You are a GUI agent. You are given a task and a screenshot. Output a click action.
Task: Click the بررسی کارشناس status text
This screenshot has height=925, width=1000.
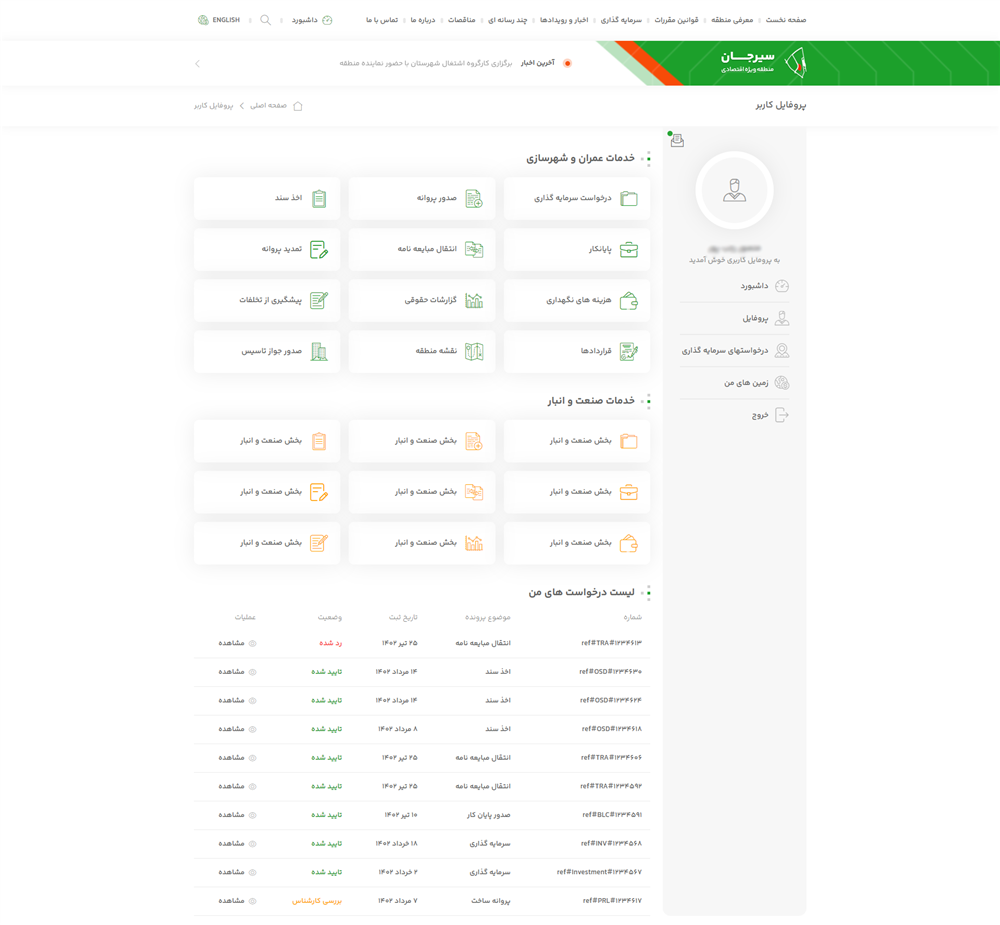pyautogui.click(x=317, y=901)
